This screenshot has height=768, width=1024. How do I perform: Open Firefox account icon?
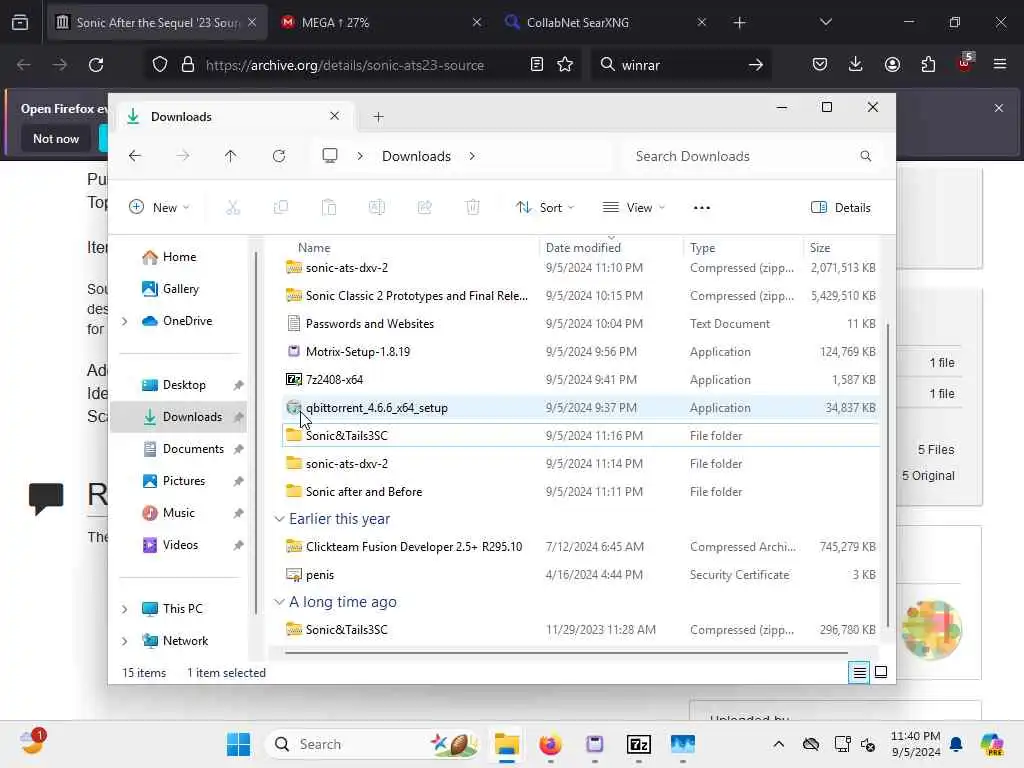tap(892, 65)
